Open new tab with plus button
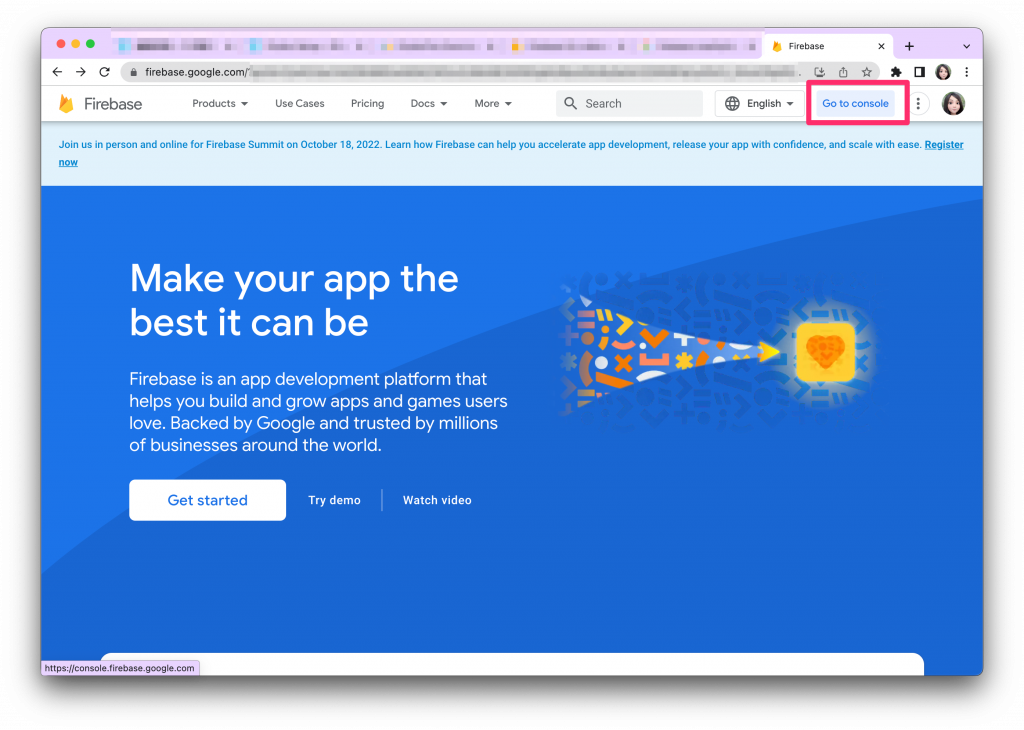The height and width of the screenshot is (730, 1024). [909, 46]
